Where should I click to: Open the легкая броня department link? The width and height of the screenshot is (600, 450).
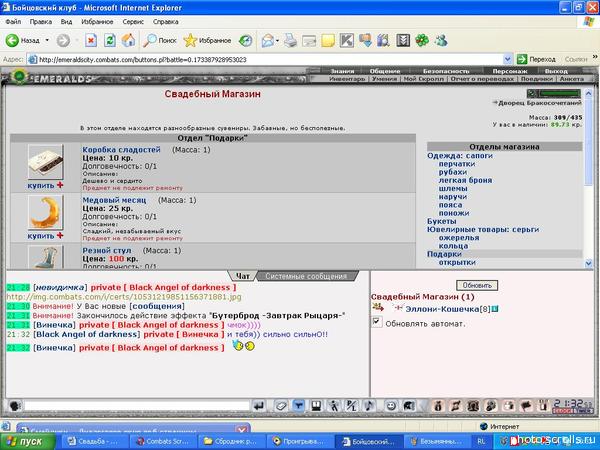coord(465,180)
